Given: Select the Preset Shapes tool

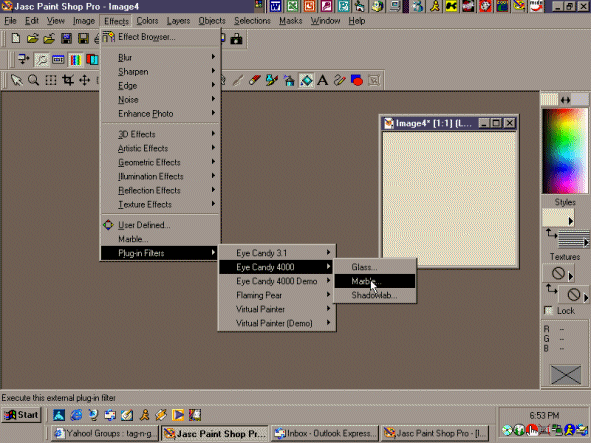Looking at the screenshot, I should (x=357, y=80).
